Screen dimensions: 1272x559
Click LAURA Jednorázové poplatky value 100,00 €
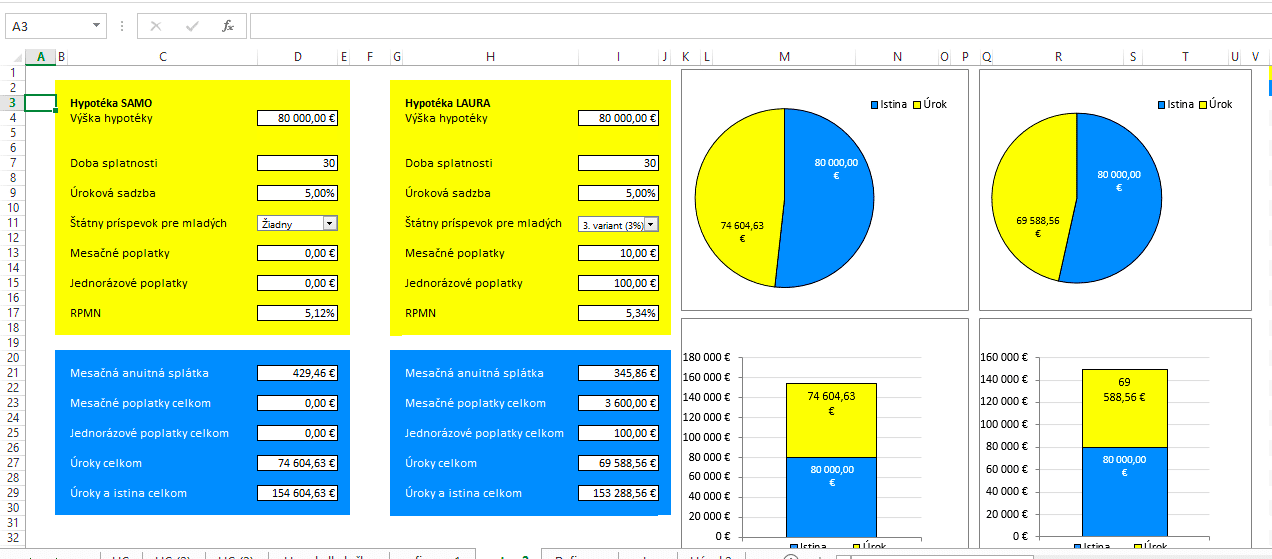[618, 283]
